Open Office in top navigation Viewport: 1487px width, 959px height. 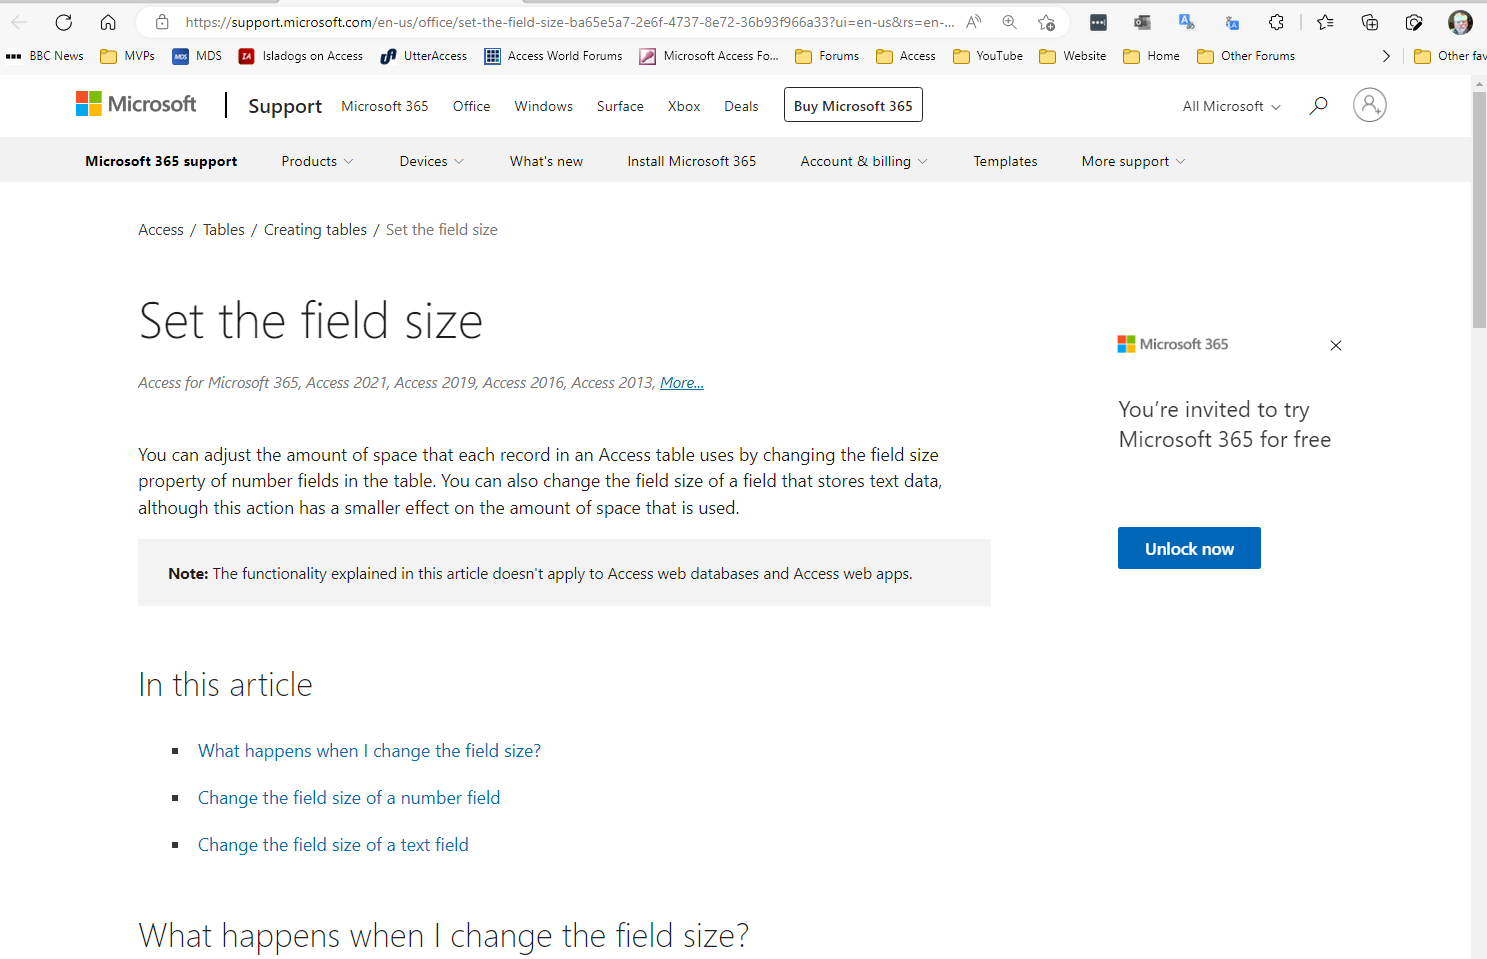tap(471, 106)
